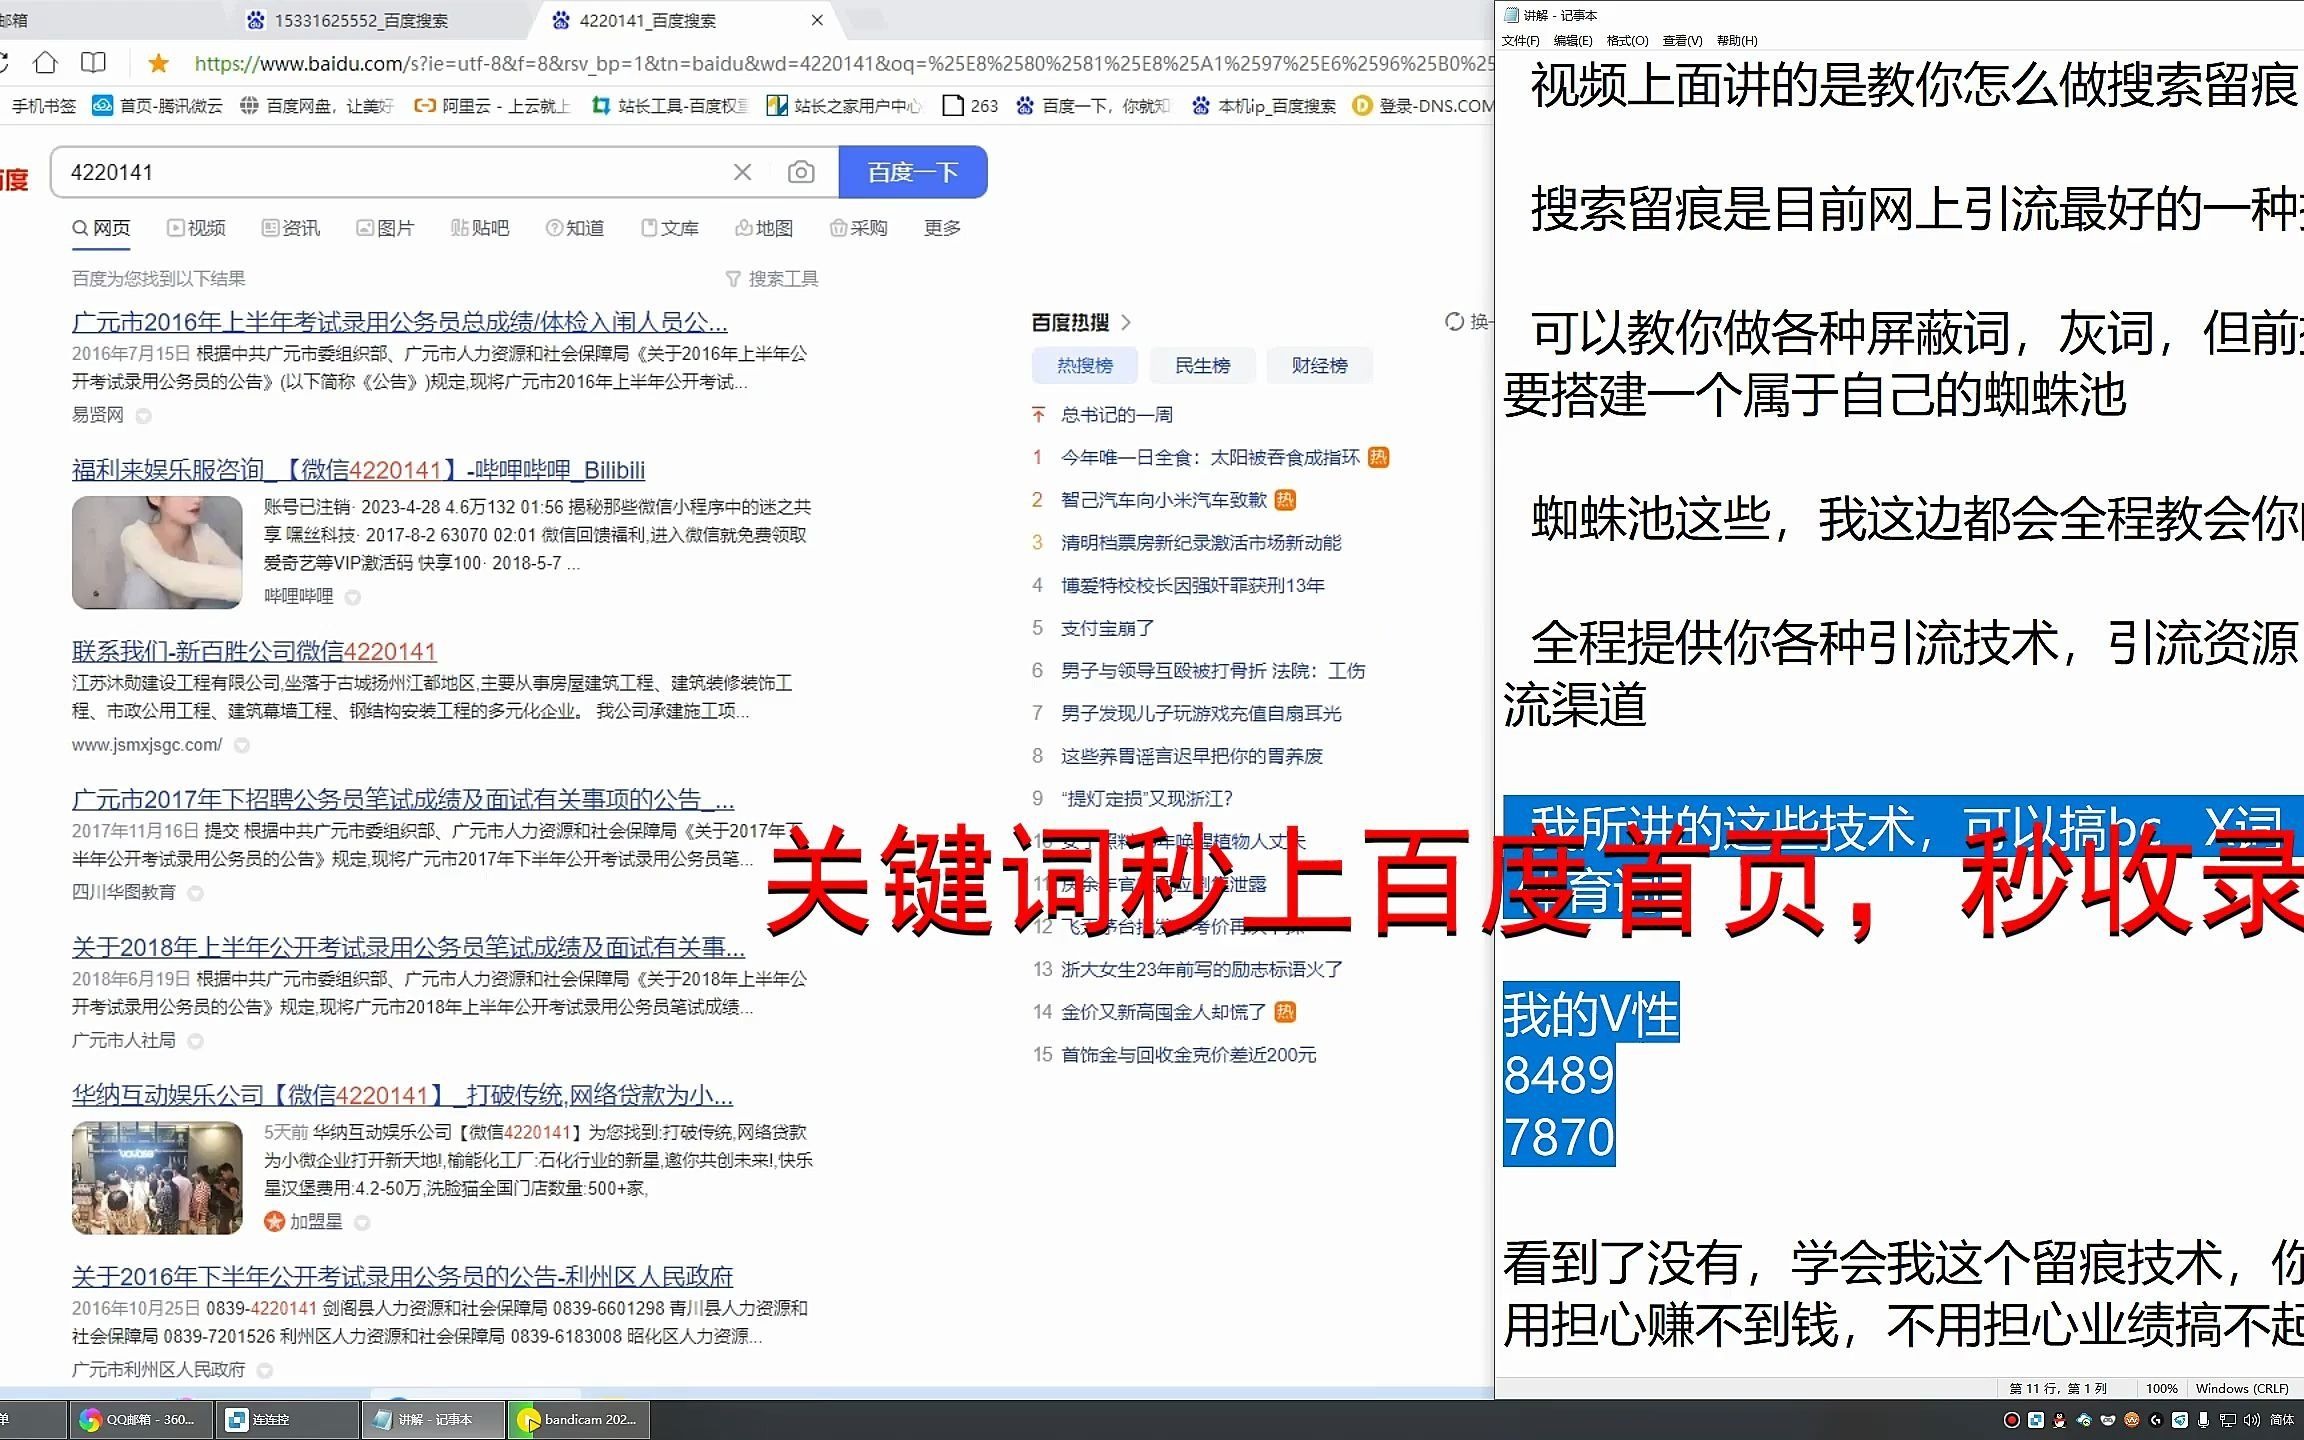Click the bandicam taskbar button
Screen dimensions: 2304x1440
click(579, 1420)
